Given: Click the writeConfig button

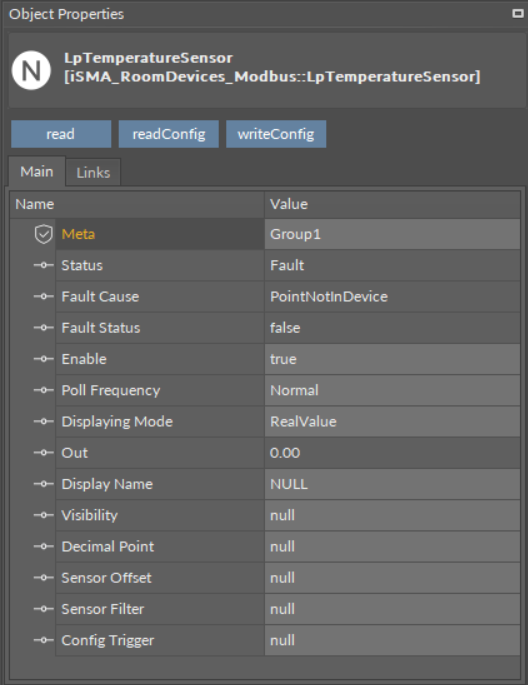Looking at the screenshot, I should coord(276,134).
